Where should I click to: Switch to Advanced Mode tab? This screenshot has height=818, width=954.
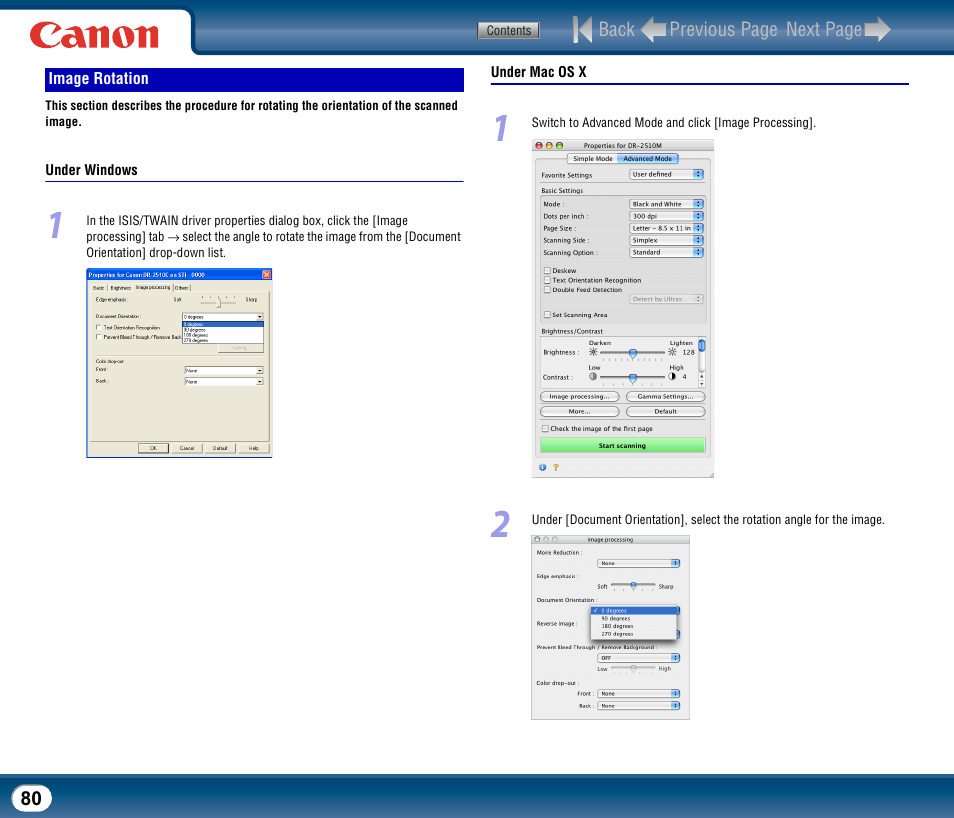[647, 158]
